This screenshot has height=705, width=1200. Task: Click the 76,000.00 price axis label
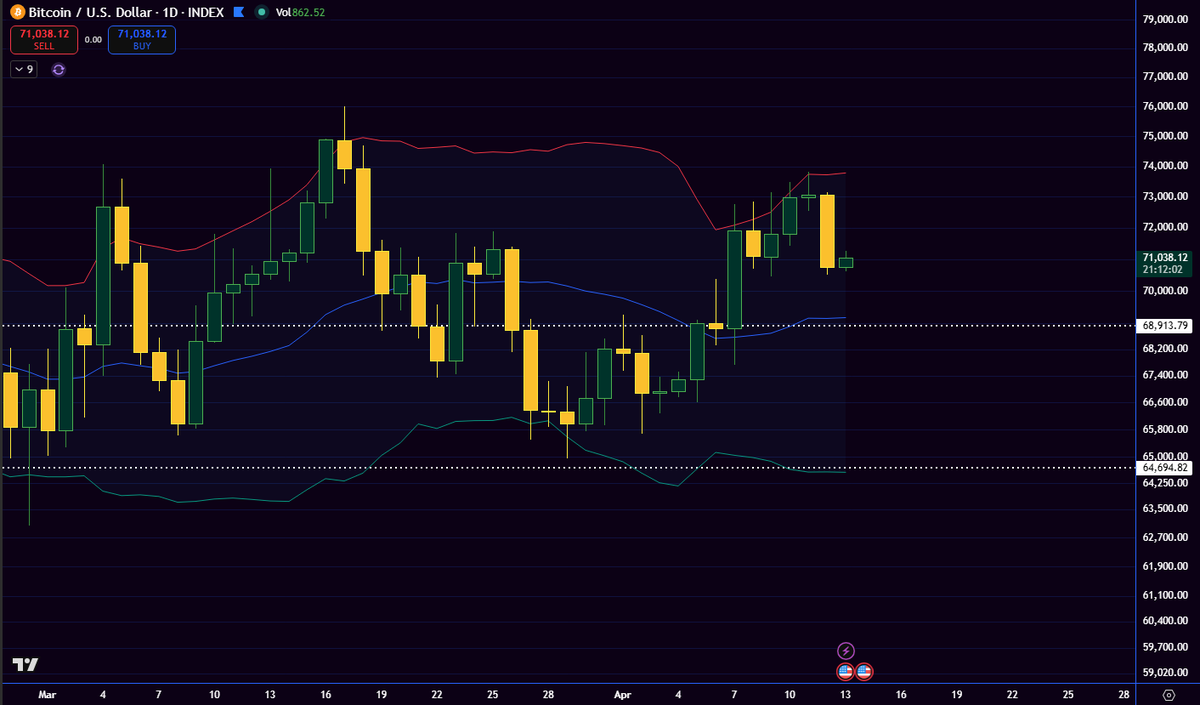pyautogui.click(x=1165, y=106)
